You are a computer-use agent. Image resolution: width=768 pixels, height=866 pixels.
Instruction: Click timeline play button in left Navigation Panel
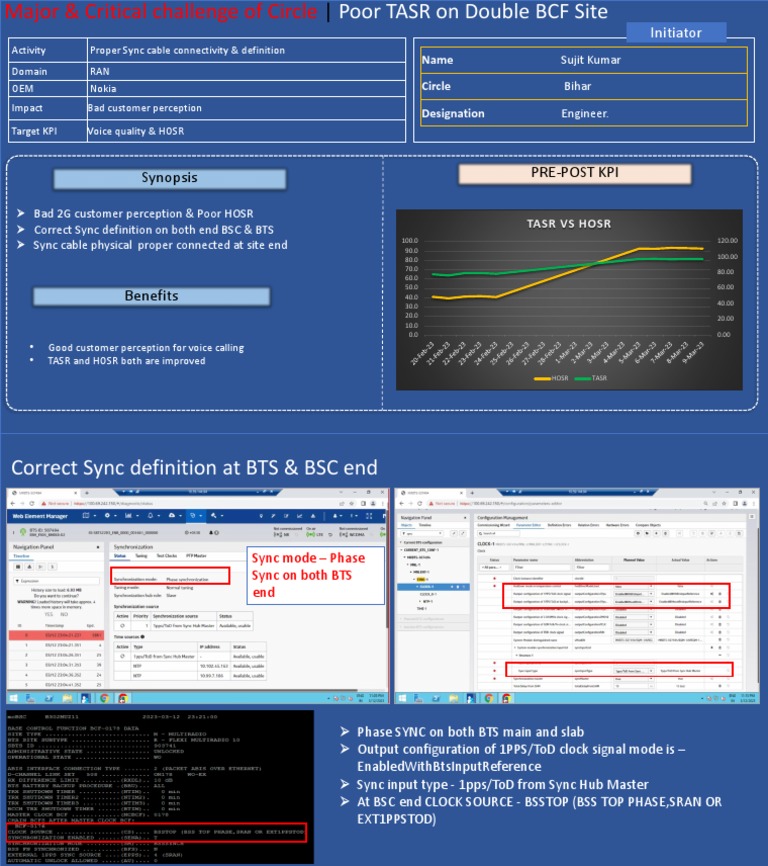[x=40, y=567]
